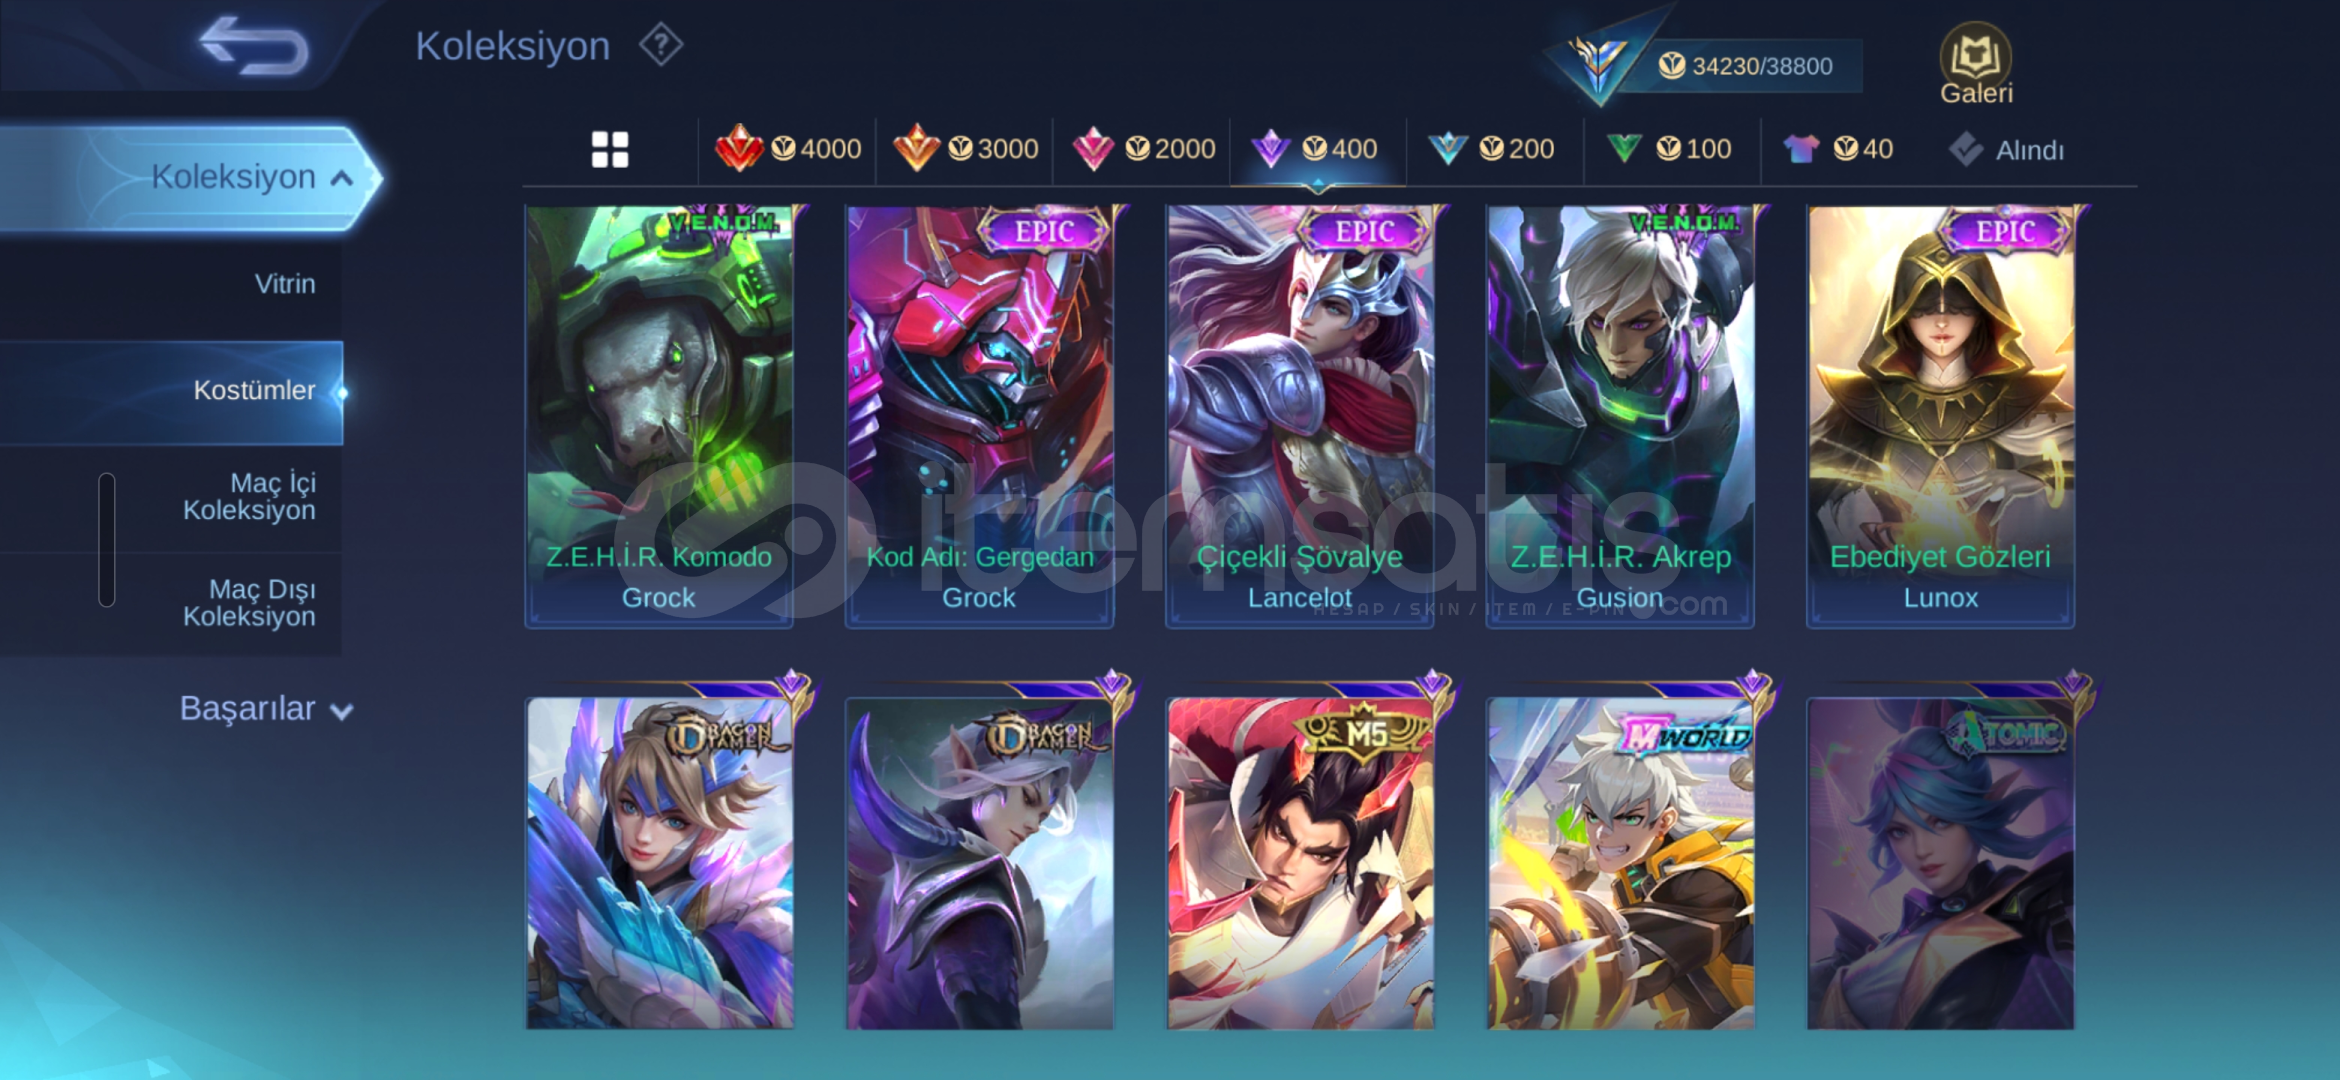2340x1080 pixels.
Task: Filter by the 3000-point orange gem tier
Action: [965, 149]
